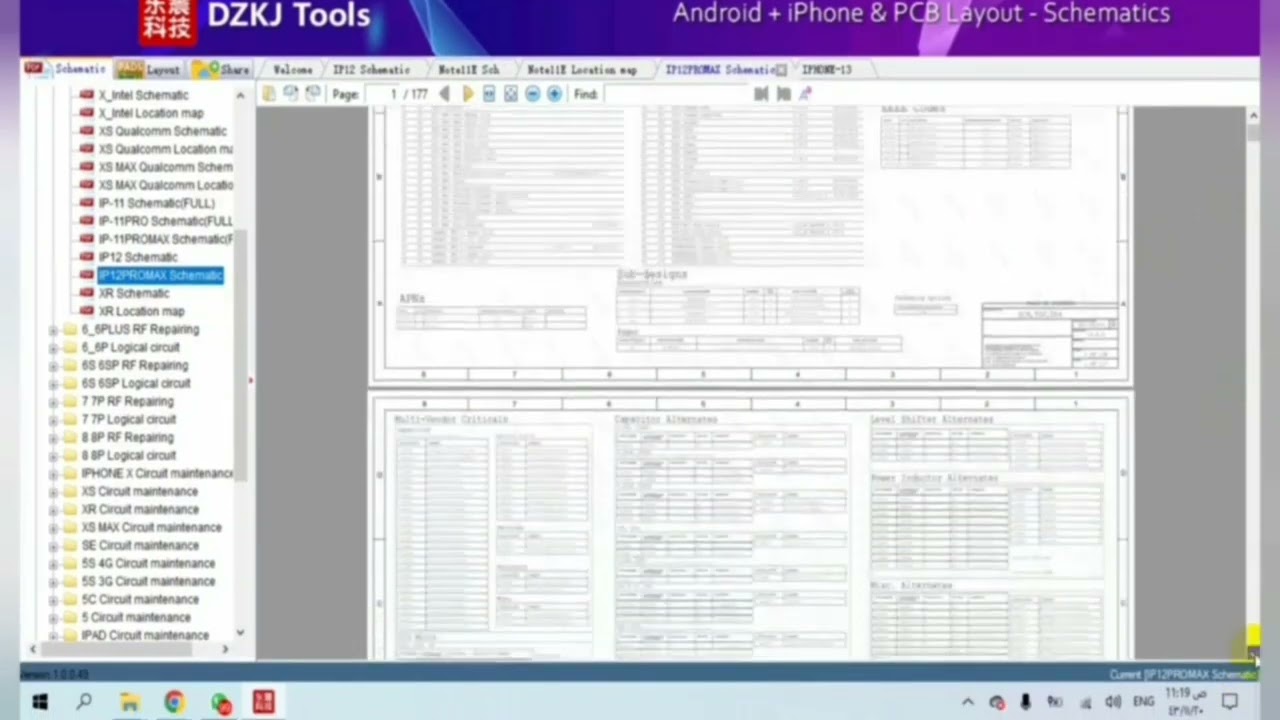This screenshot has height=720, width=1280.
Task: Open the Note11E Location map tab
Action: click(x=582, y=69)
